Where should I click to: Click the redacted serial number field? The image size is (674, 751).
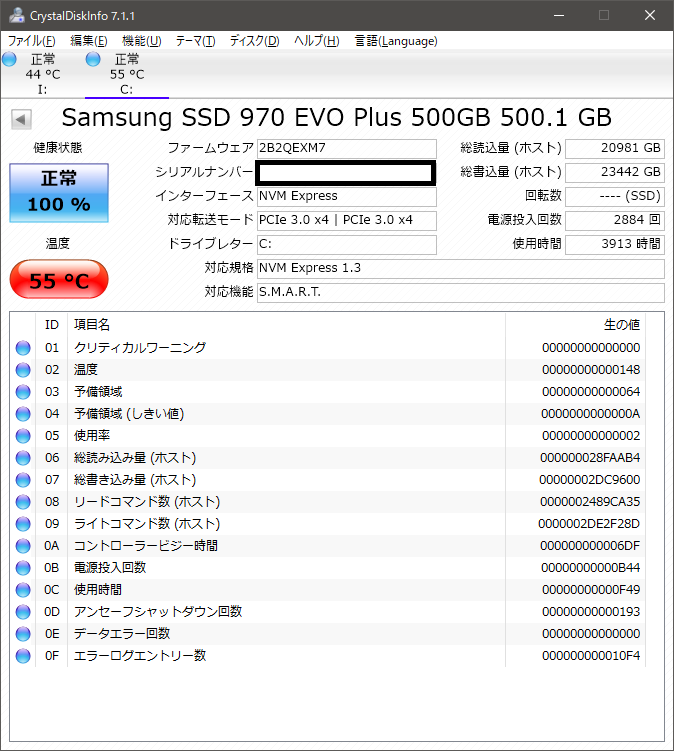[x=346, y=173]
